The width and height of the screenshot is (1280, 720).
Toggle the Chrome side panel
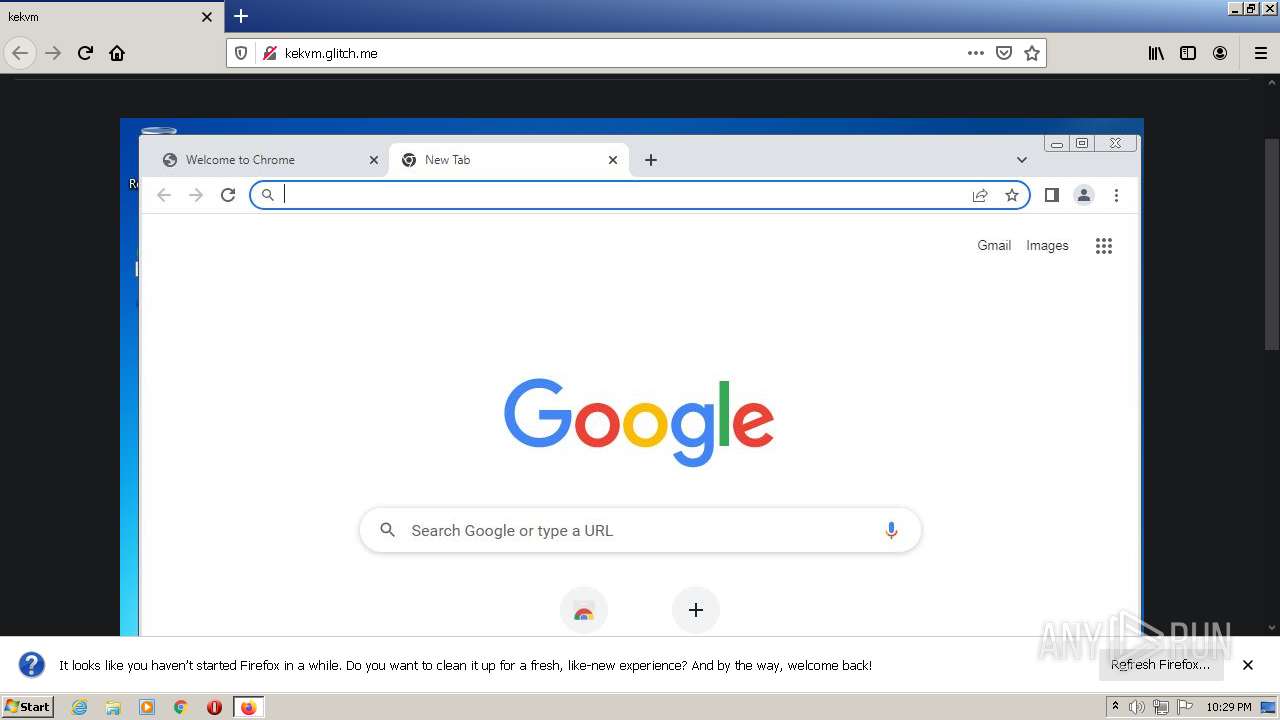[1052, 195]
